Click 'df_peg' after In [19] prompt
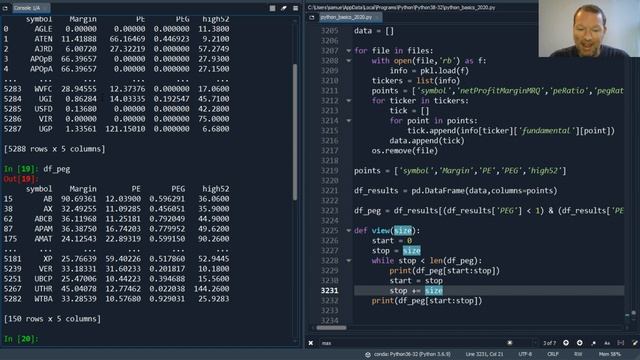Viewport: 640px width, 360px height. coord(57,169)
